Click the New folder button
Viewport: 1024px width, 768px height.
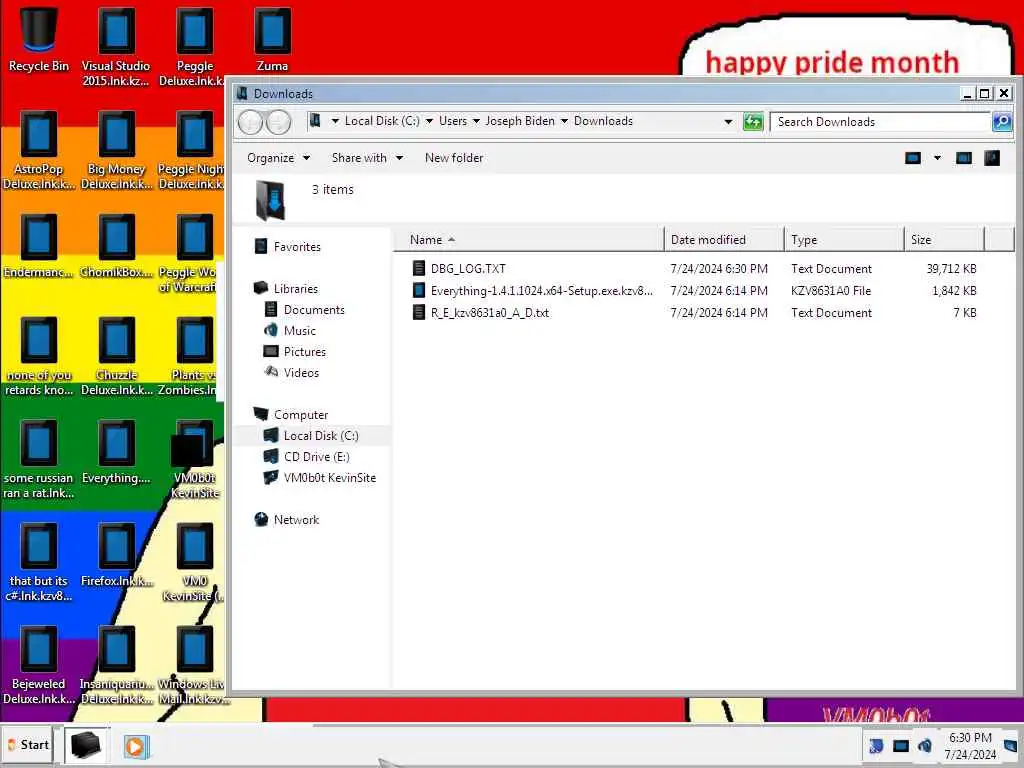(x=454, y=158)
